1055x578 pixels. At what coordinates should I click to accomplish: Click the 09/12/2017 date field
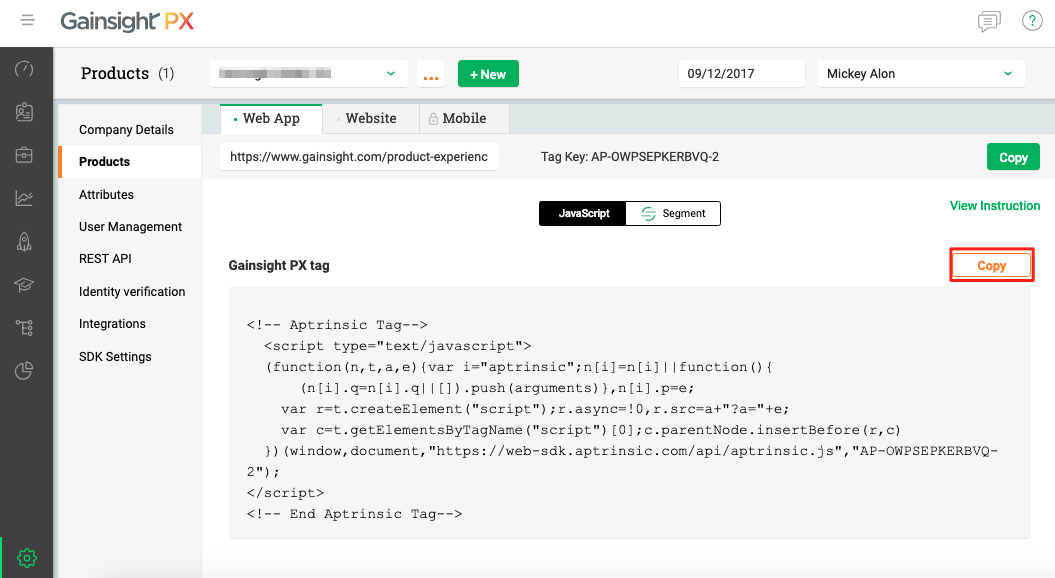741,73
